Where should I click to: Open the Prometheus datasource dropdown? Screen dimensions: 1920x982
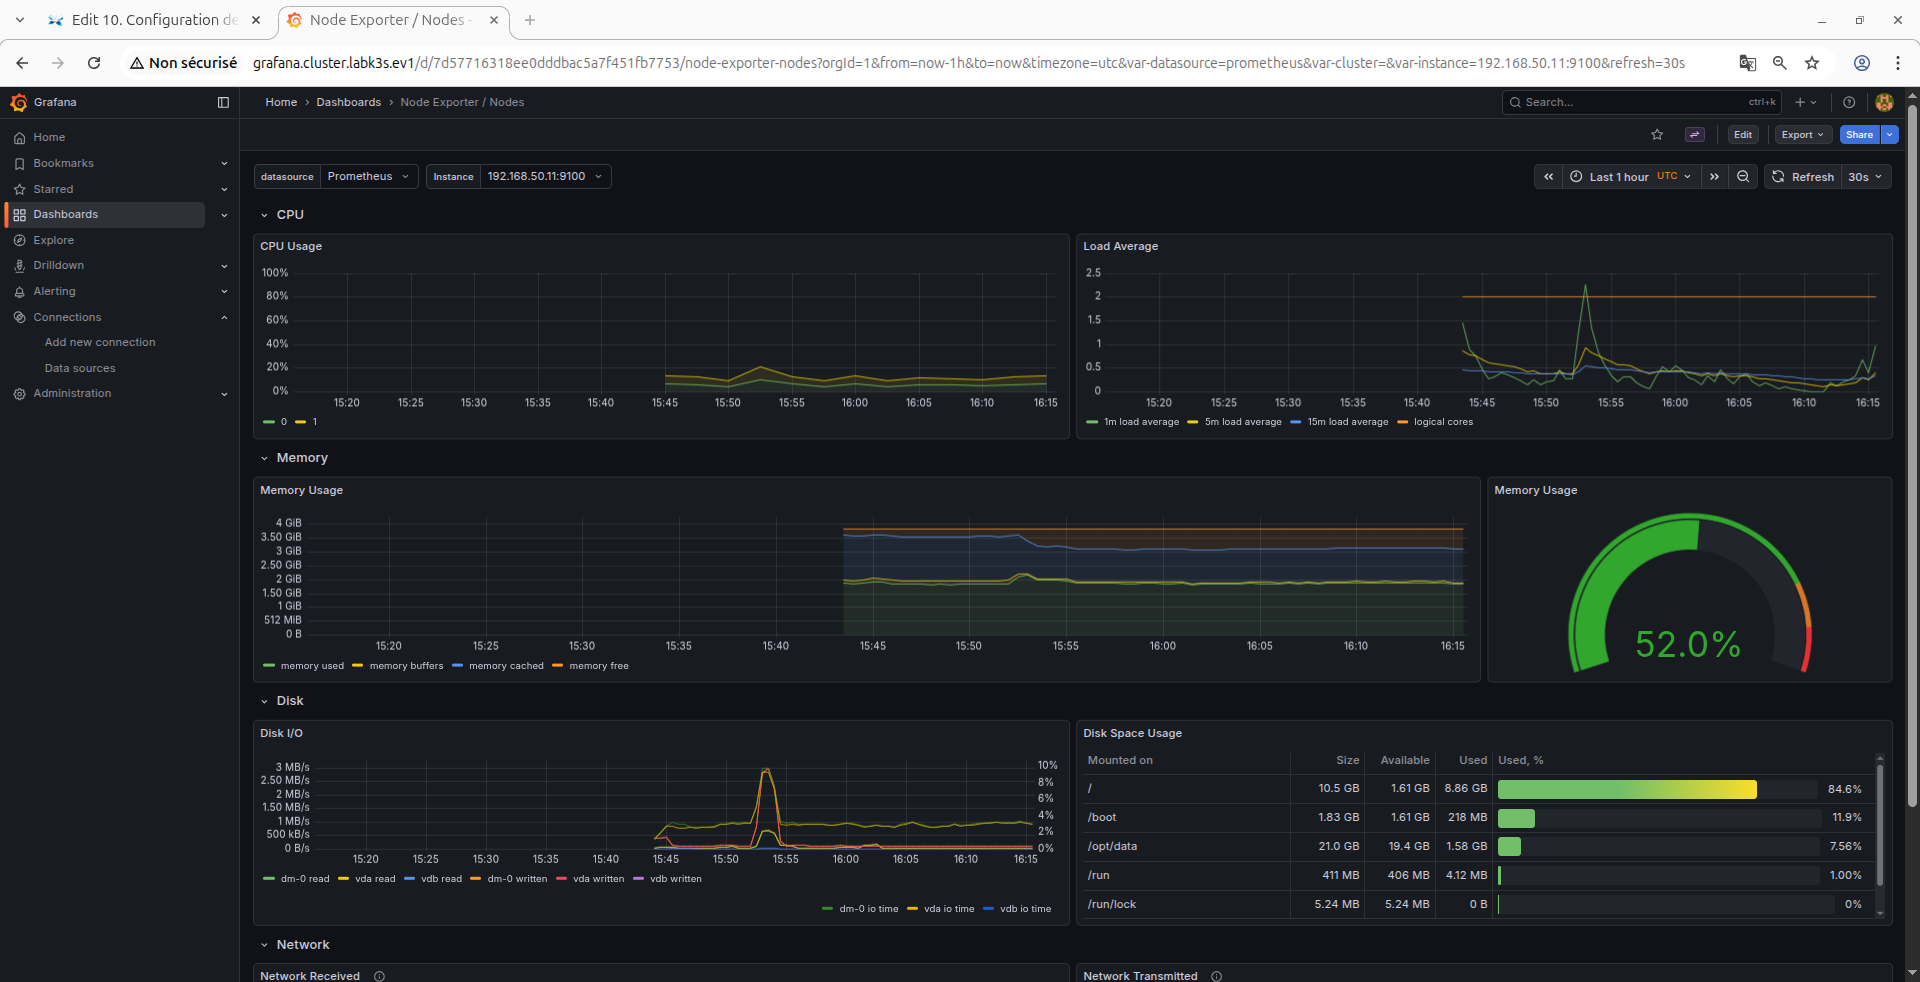click(x=368, y=177)
